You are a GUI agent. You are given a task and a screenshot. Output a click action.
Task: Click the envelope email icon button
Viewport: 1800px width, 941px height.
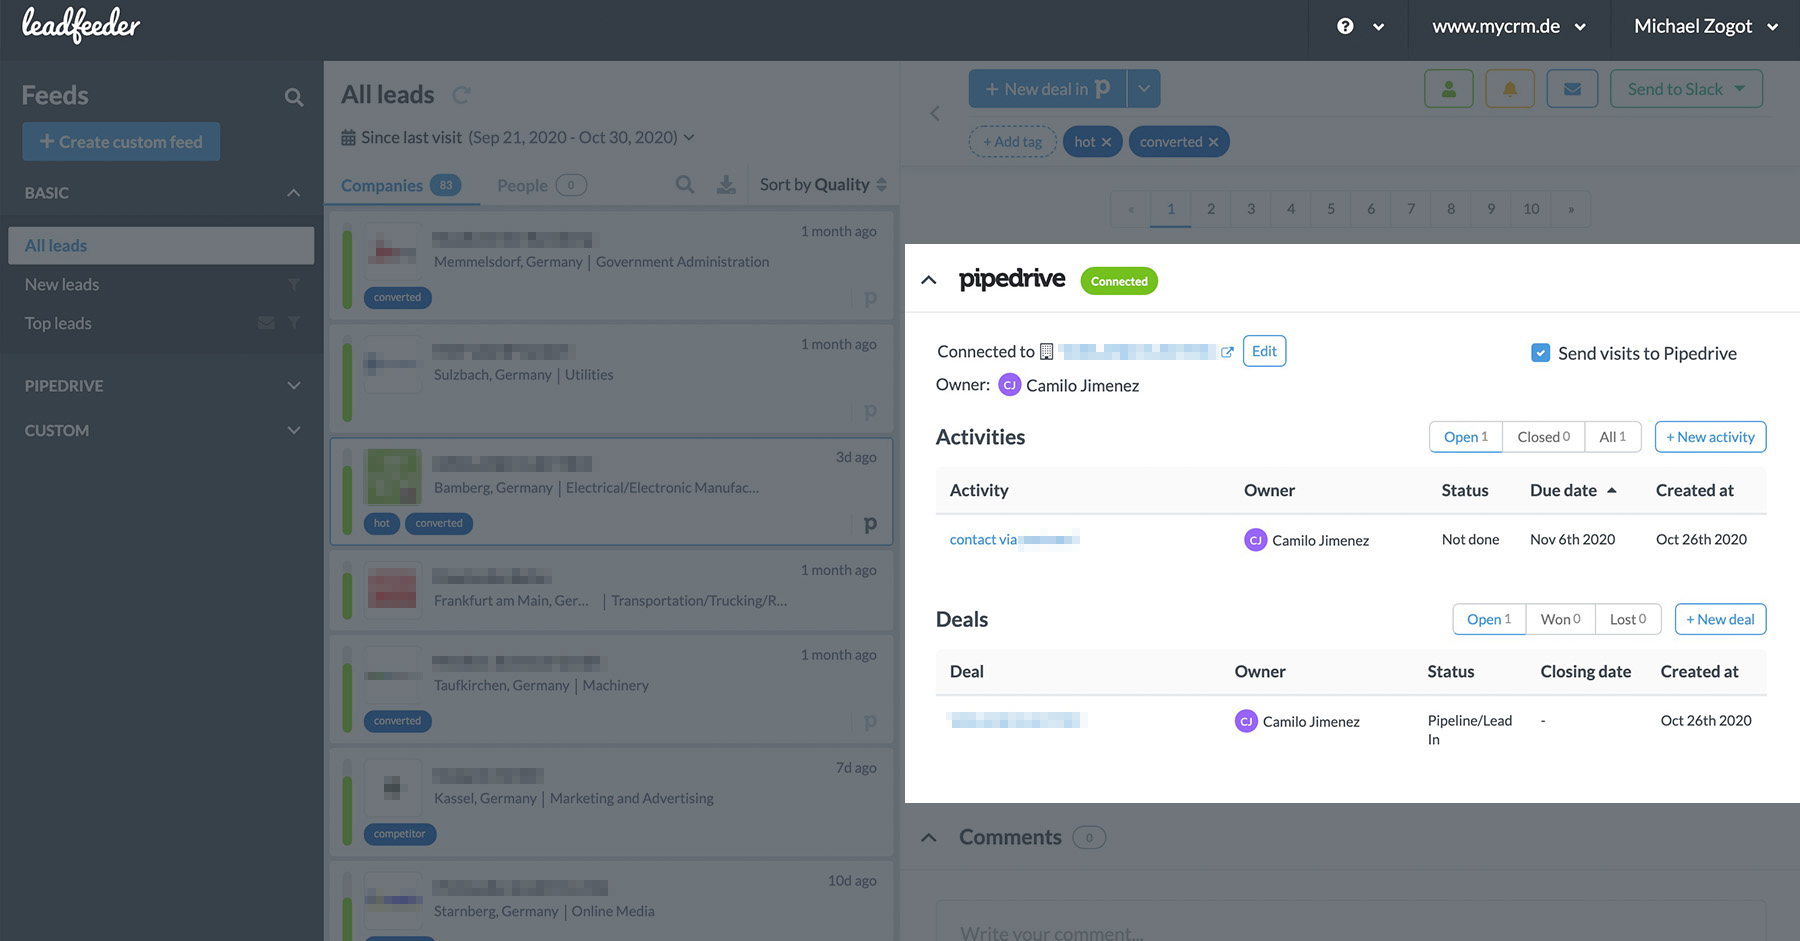(1572, 89)
